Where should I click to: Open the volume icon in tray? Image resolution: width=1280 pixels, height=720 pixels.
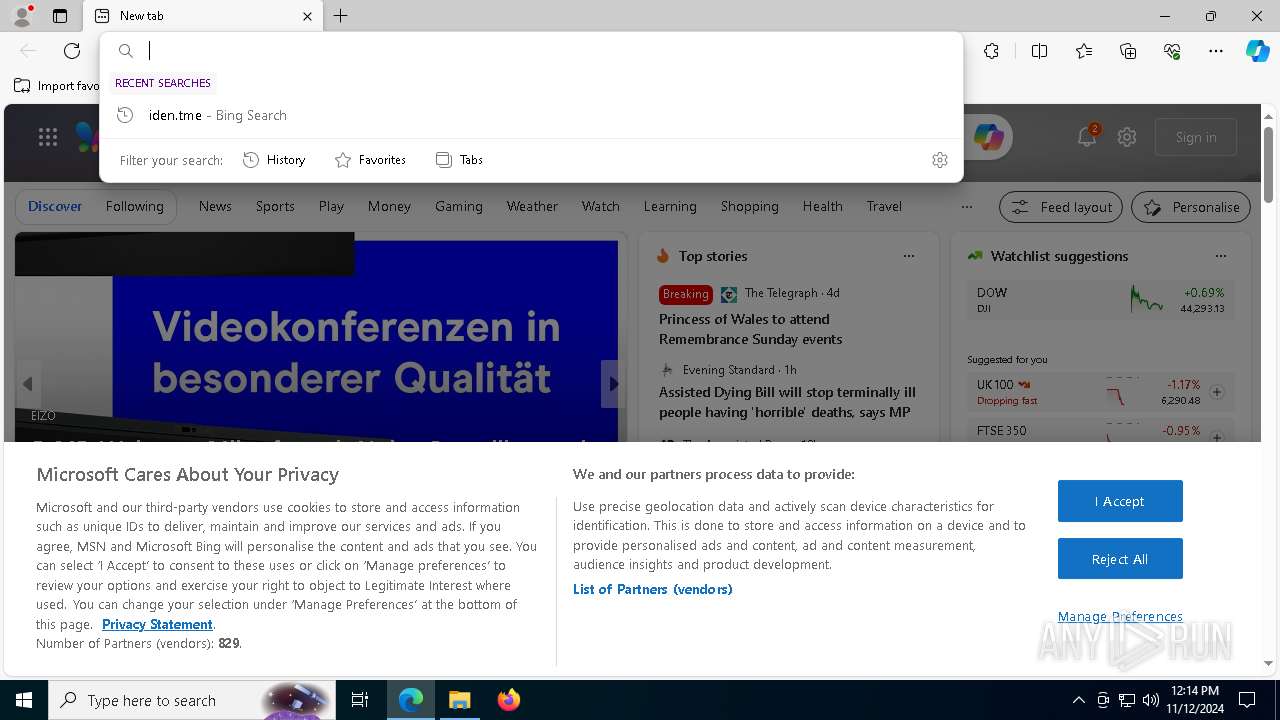click(x=1151, y=700)
